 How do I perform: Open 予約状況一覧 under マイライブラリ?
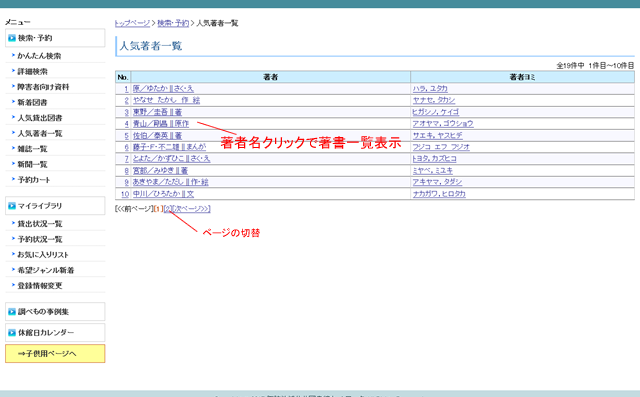(x=40, y=240)
